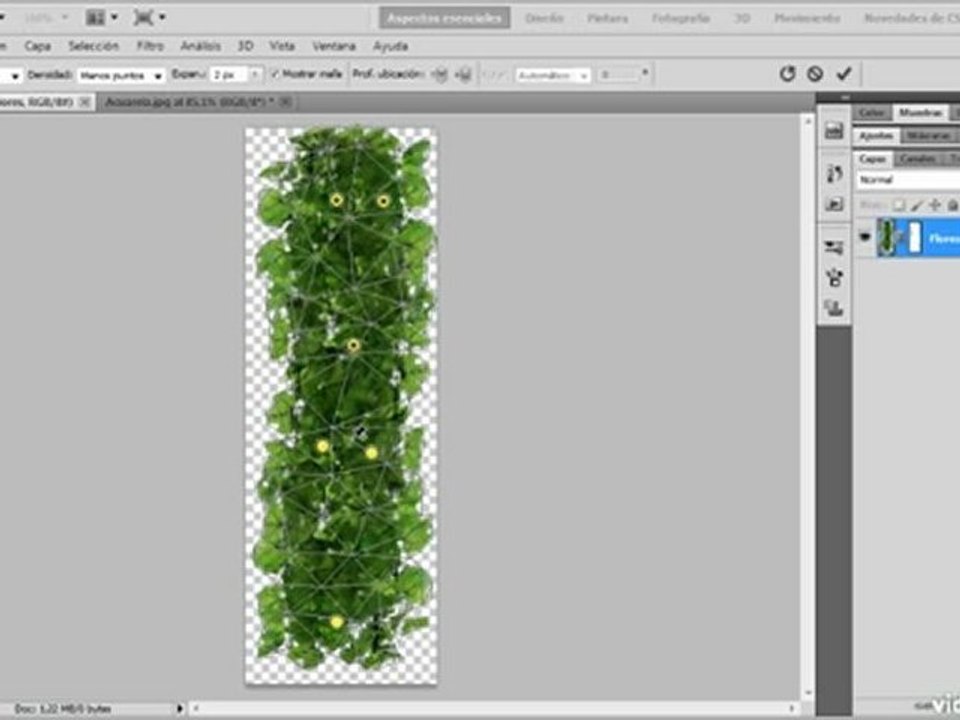Click the lock transparent pixels icon
Screen dimensions: 960x720
point(899,205)
